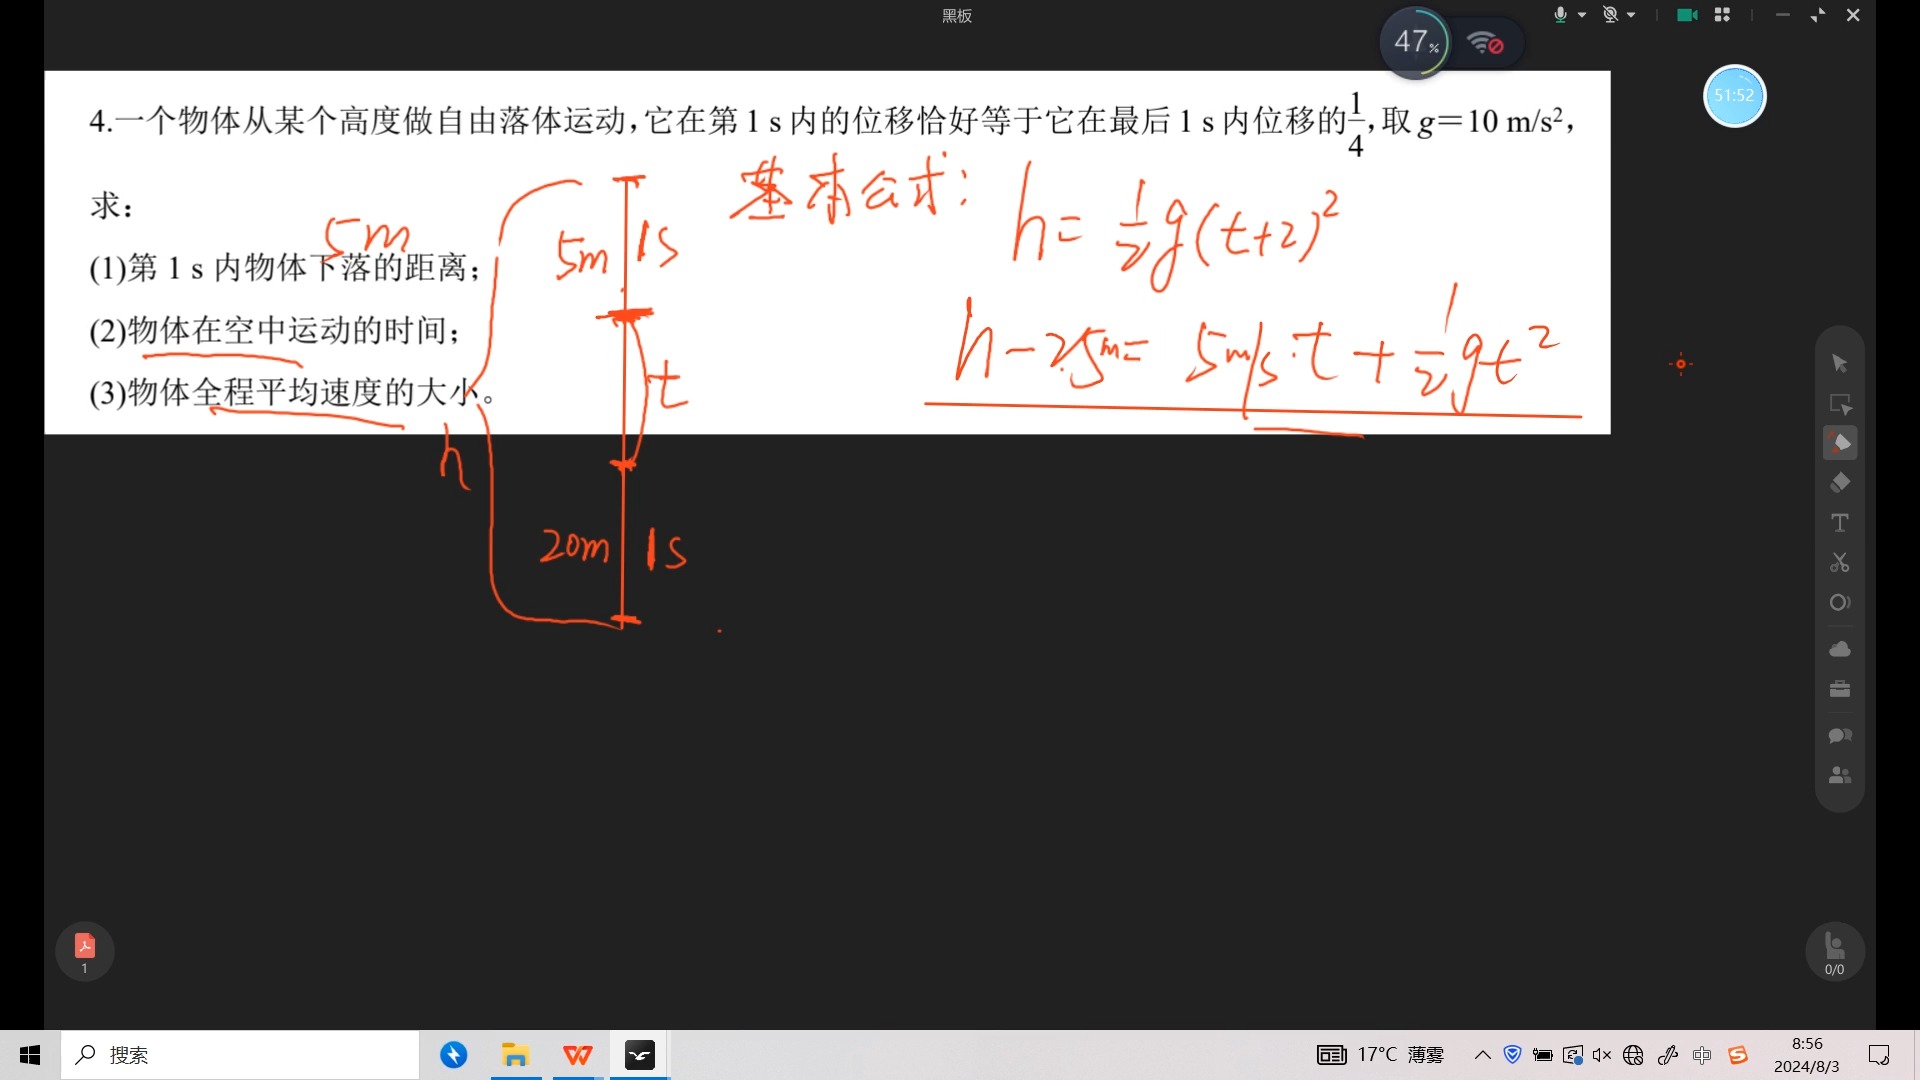The width and height of the screenshot is (1920, 1080).
Task: Mute the microphone
Action: [x=1560, y=15]
